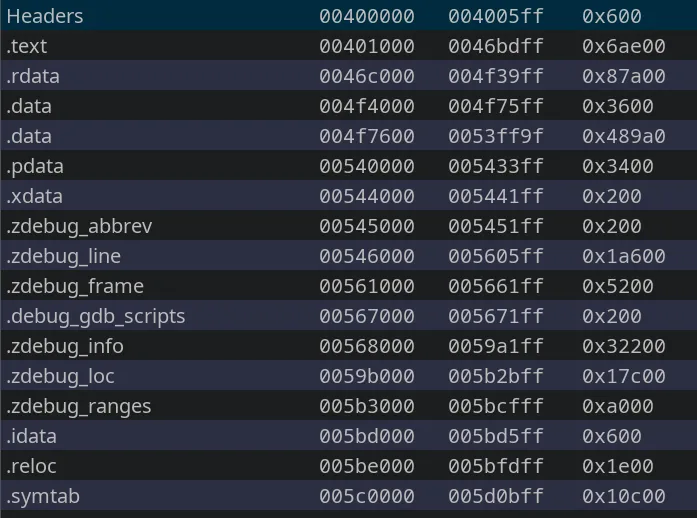Select the .idata section row
This screenshot has width=697, height=518.
348,436
